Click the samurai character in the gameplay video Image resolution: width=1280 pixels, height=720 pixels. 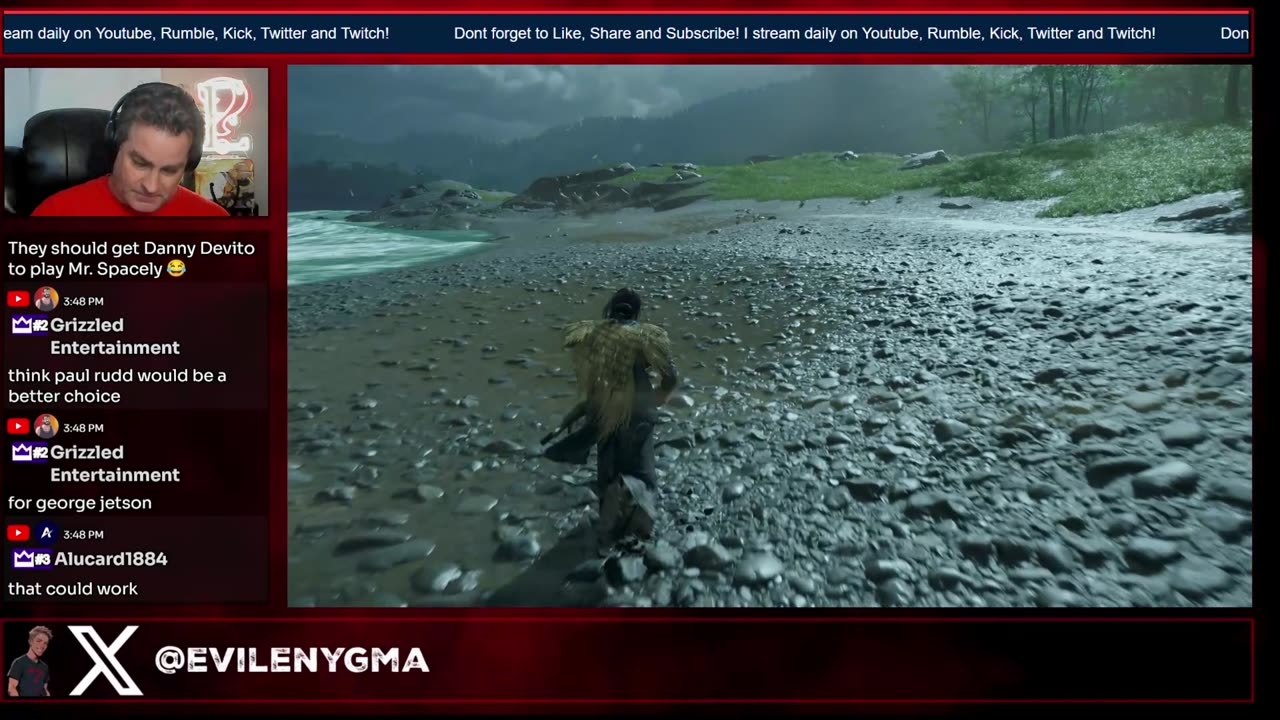coord(618,420)
